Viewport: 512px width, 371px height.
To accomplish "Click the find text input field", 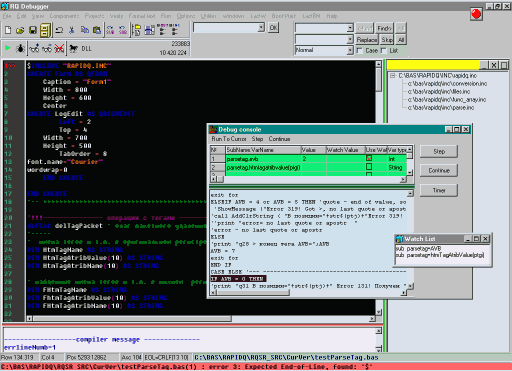I will 321,28.
